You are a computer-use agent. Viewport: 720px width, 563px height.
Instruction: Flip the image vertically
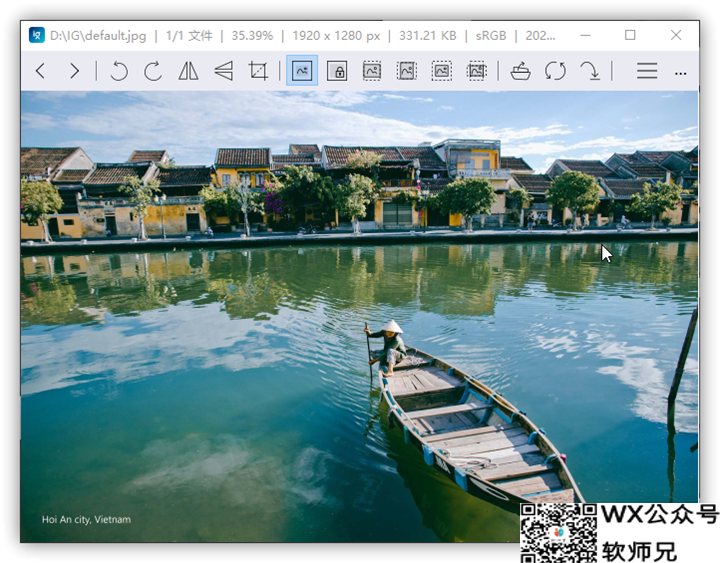point(224,71)
